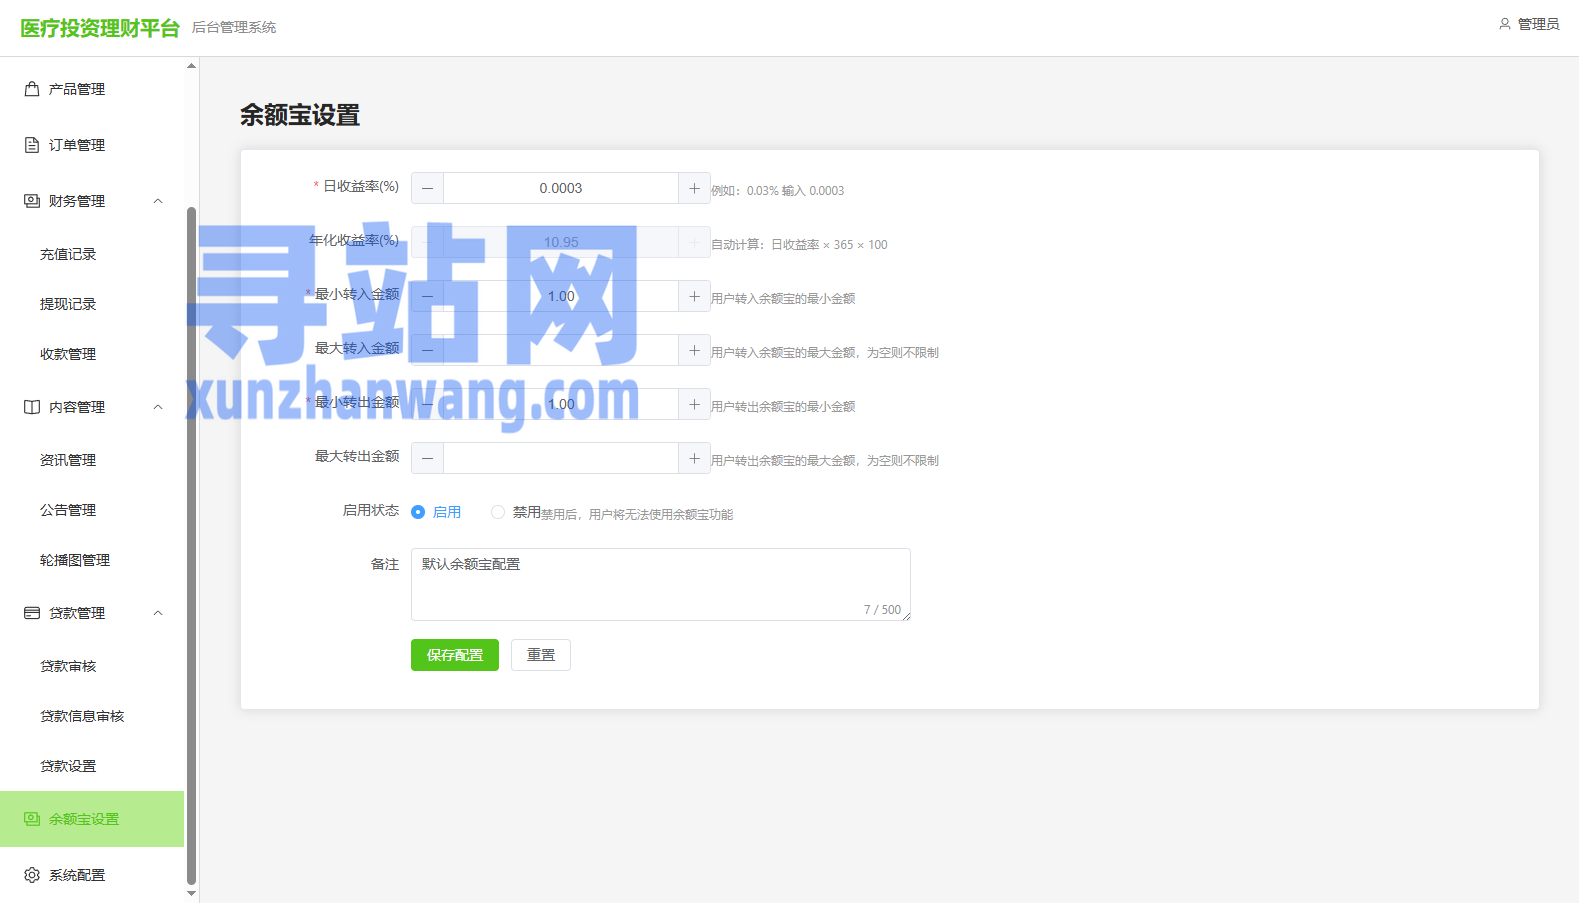The width and height of the screenshot is (1579, 903).
Task: Open 贷款审核 submenu item
Action: [92, 666]
